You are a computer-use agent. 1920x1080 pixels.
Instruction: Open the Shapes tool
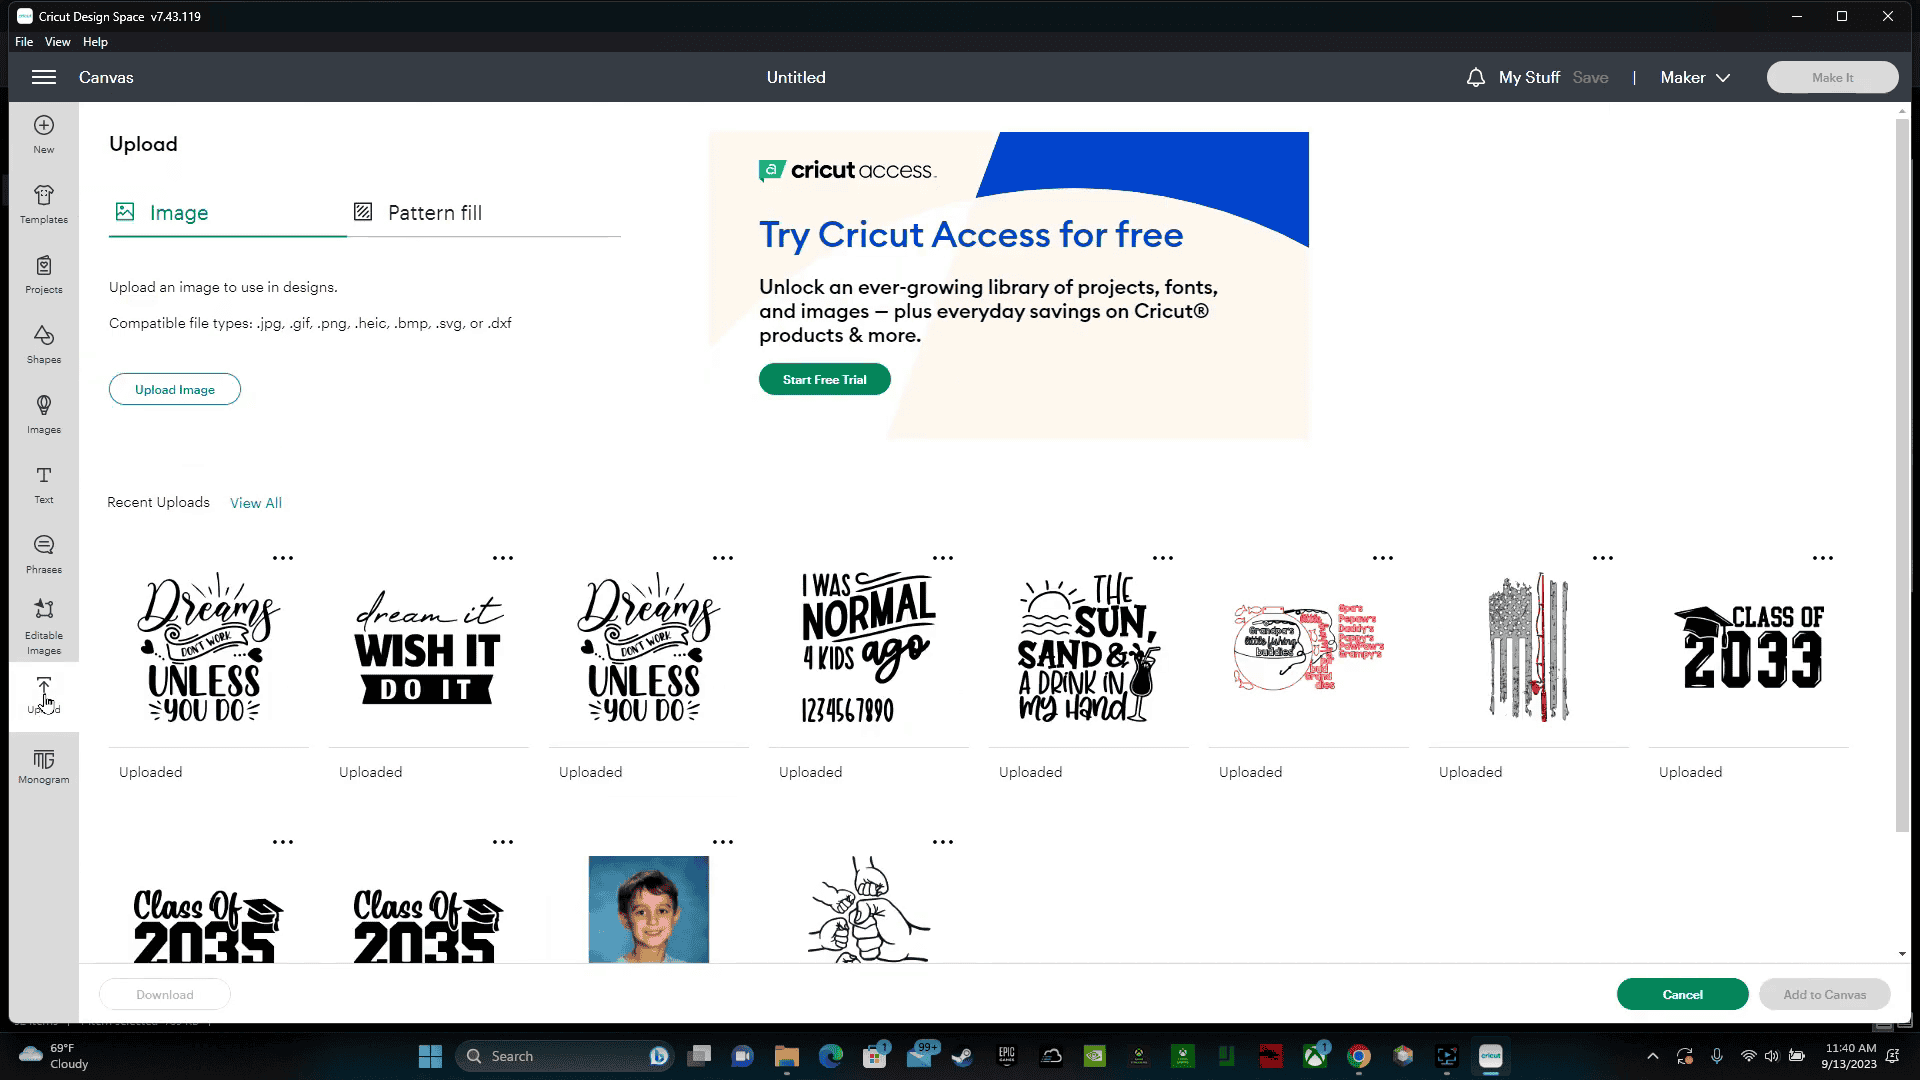point(44,344)
